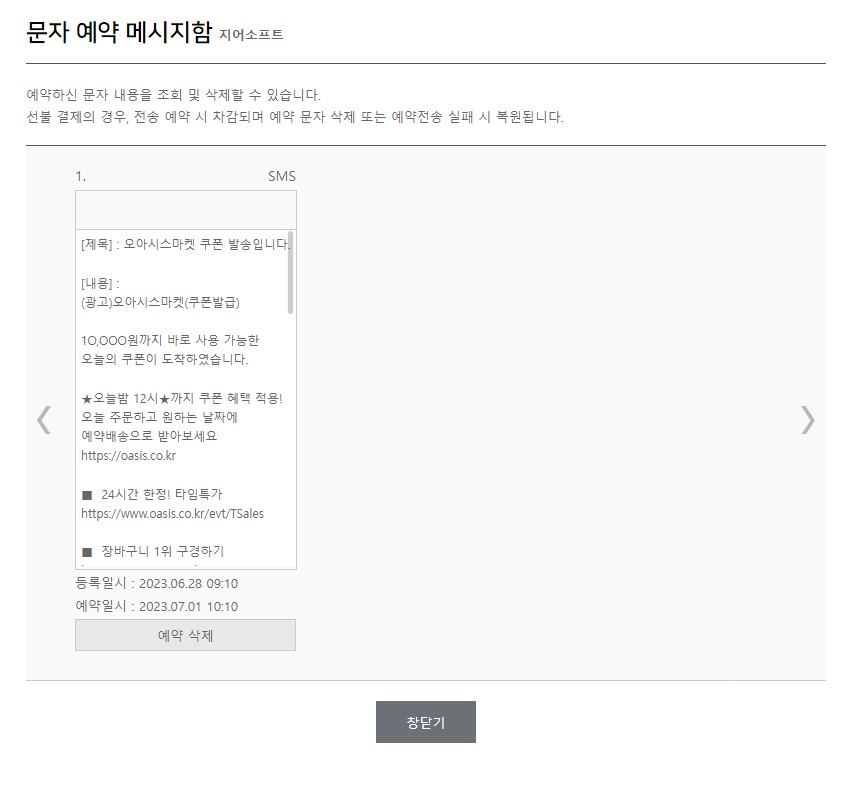Click the 장바구니 1위 구경하기 line

(x=153, y=552)
